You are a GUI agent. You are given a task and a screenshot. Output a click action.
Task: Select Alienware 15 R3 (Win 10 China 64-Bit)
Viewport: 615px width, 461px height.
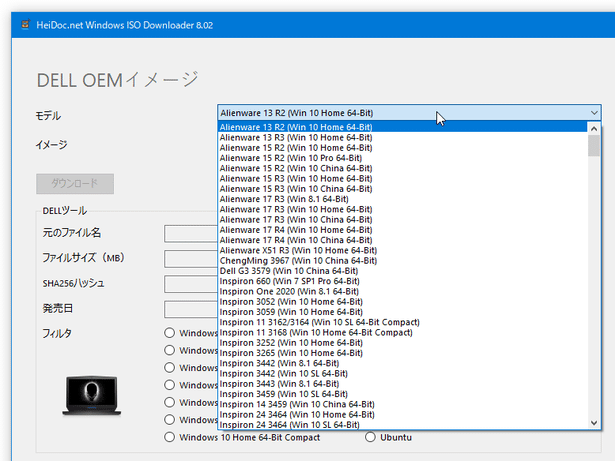coord(402,188)
